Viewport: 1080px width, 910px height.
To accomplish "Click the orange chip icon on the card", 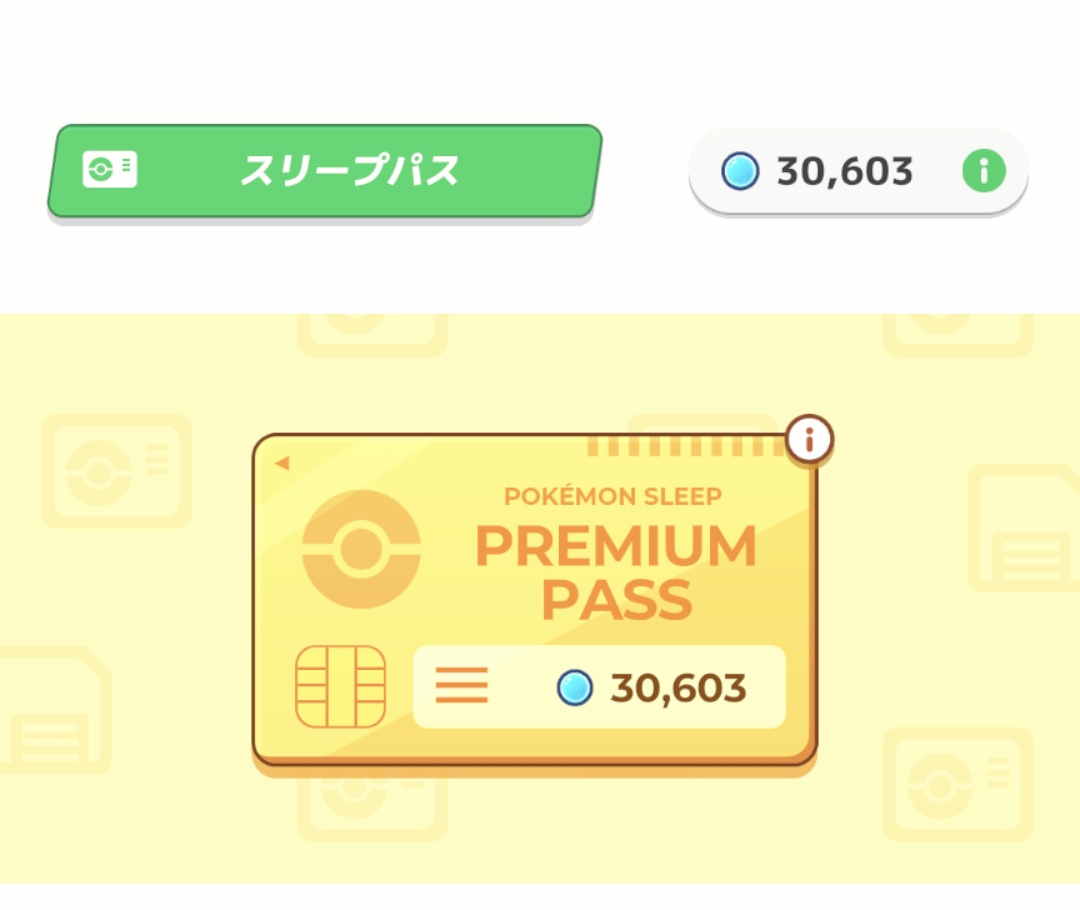I will pos(341,687).
